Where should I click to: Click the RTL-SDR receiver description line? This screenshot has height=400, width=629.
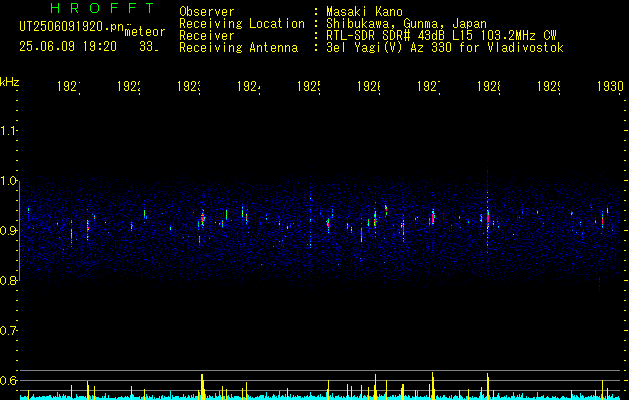(x=442, y=36)
